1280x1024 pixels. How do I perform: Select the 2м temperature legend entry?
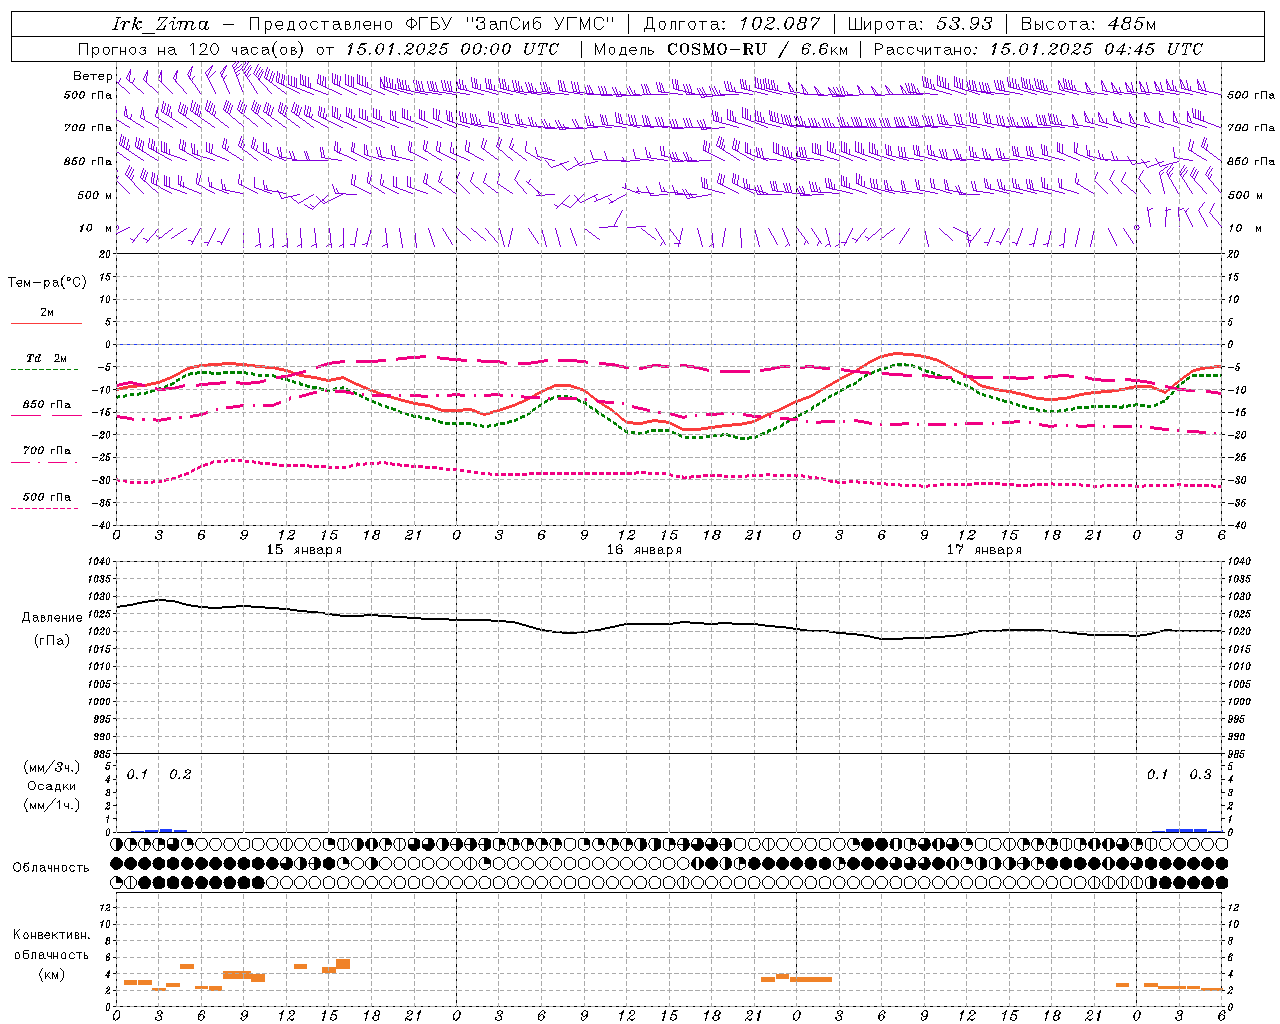pyautogui.click(x=47, y=312)
